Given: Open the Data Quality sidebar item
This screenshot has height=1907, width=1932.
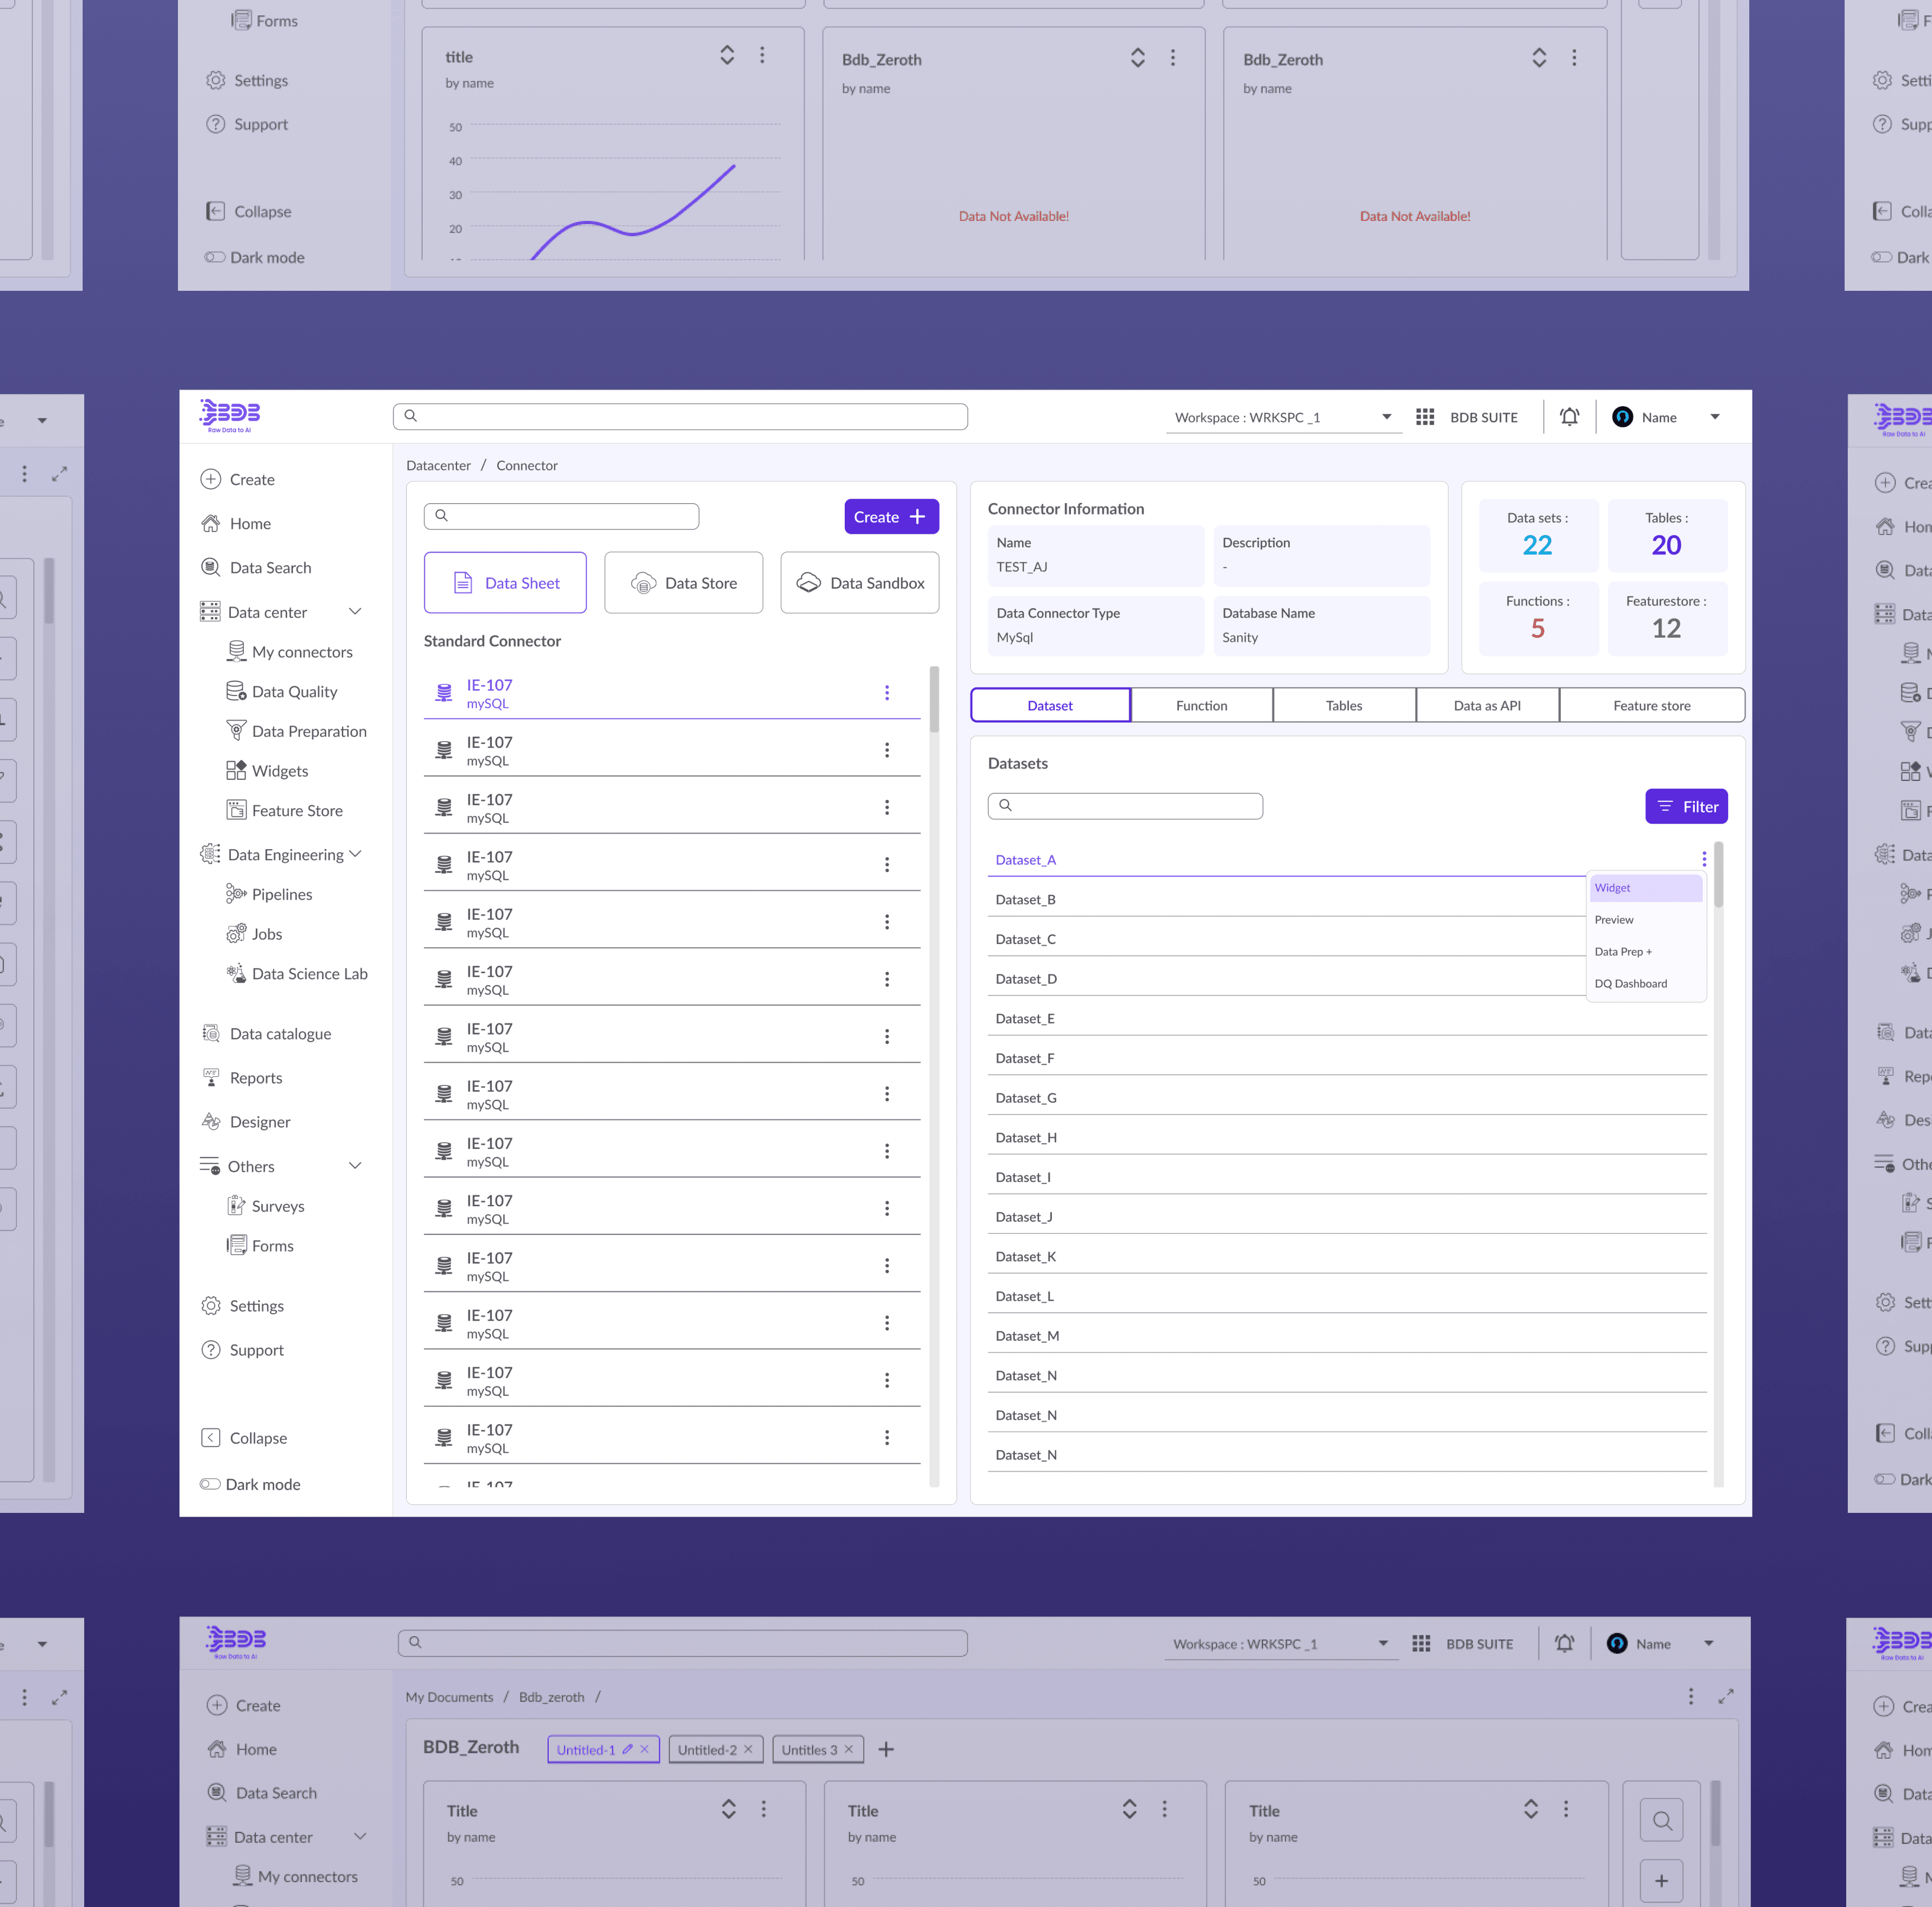Looking at the screenshot, I should (294, 691).
